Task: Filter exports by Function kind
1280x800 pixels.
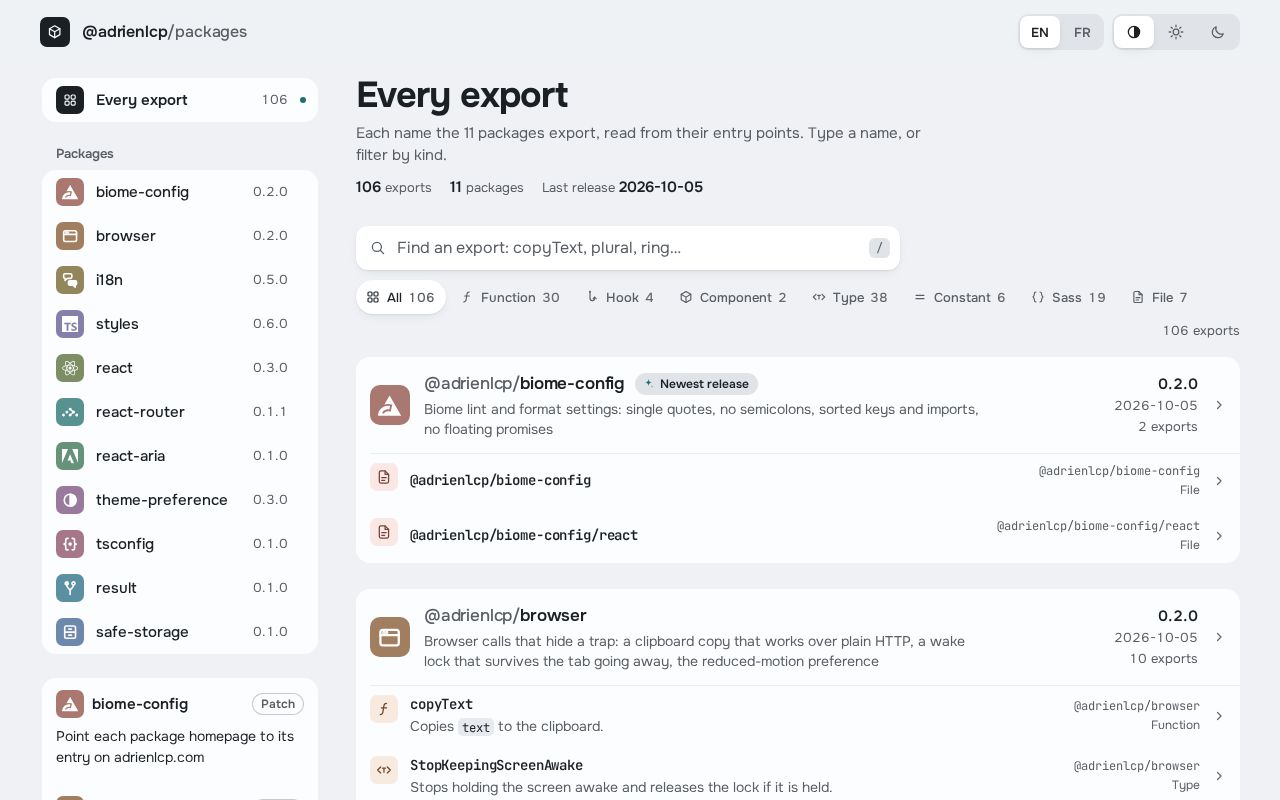Action: tap(510, 297)
